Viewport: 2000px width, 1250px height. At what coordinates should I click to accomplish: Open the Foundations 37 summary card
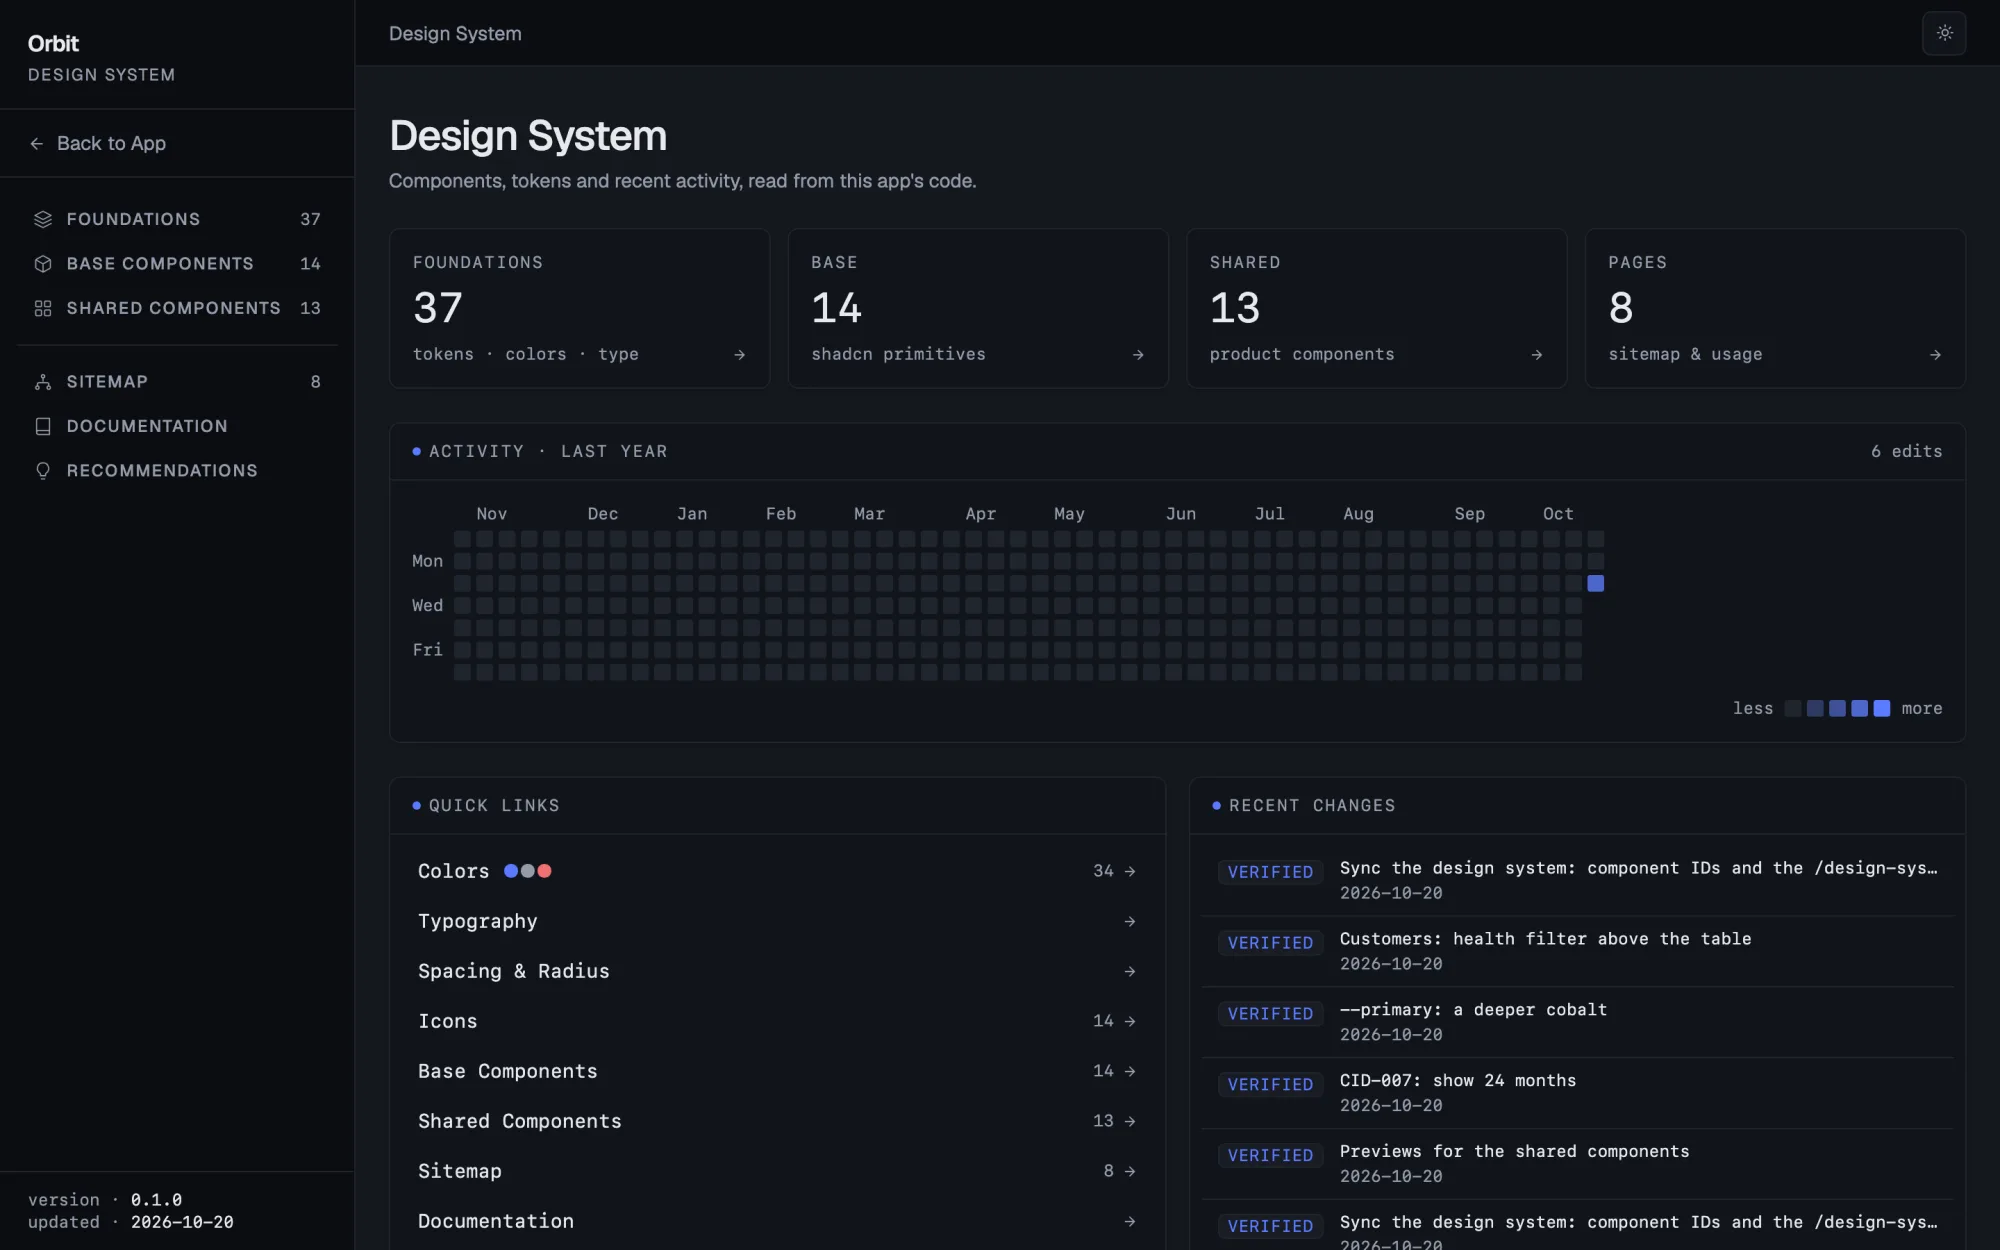click(x=579, y=308)
